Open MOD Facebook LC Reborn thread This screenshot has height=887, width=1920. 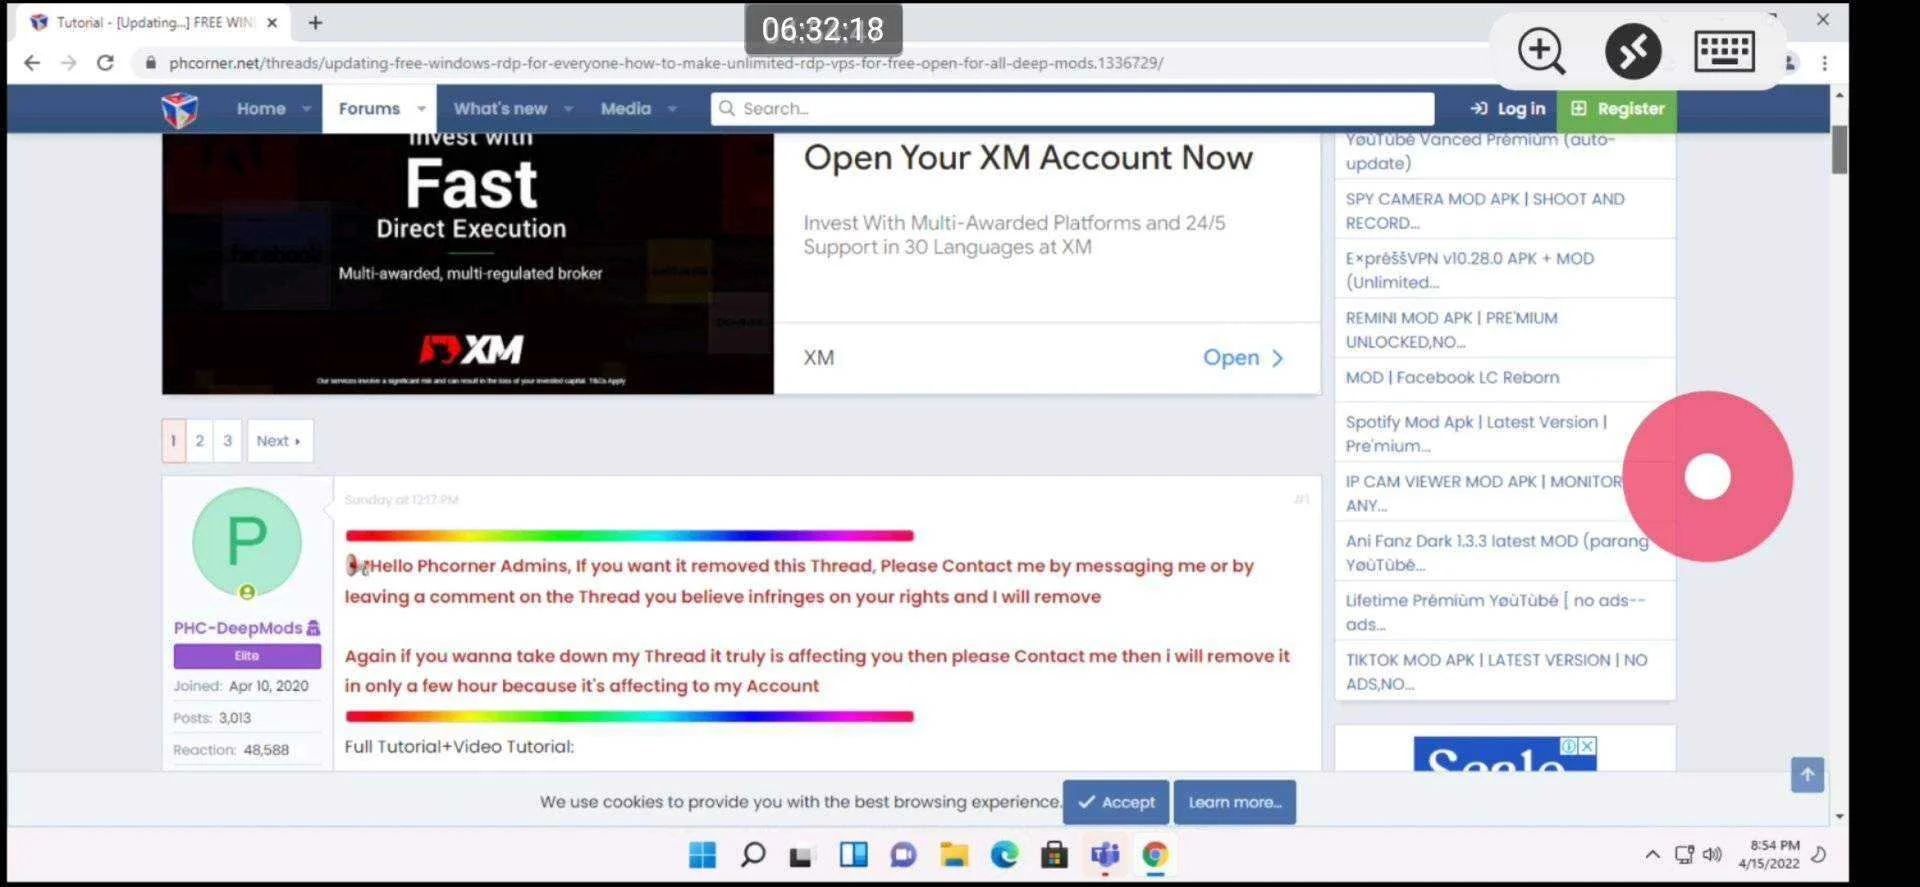(1452, 378)
